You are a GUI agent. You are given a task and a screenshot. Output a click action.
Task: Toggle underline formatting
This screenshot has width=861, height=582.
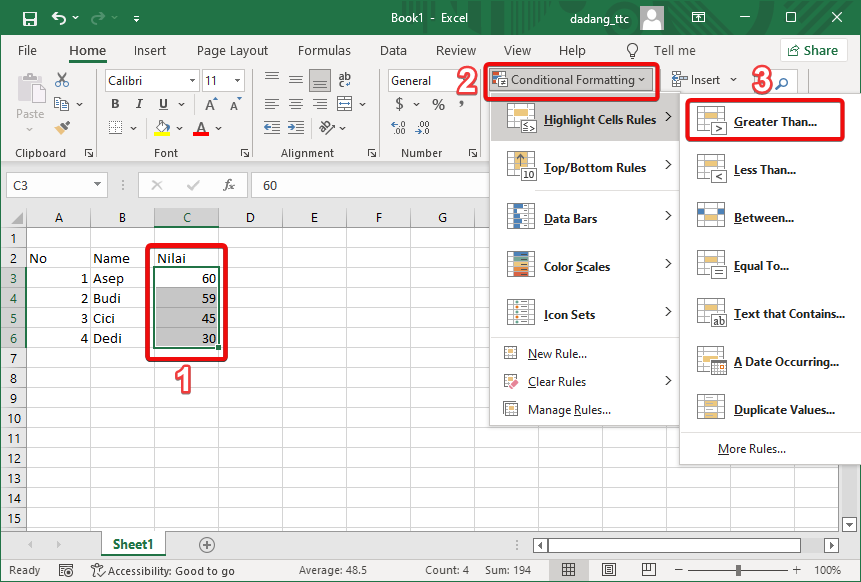pyautogui.click(x=161, y=102)
